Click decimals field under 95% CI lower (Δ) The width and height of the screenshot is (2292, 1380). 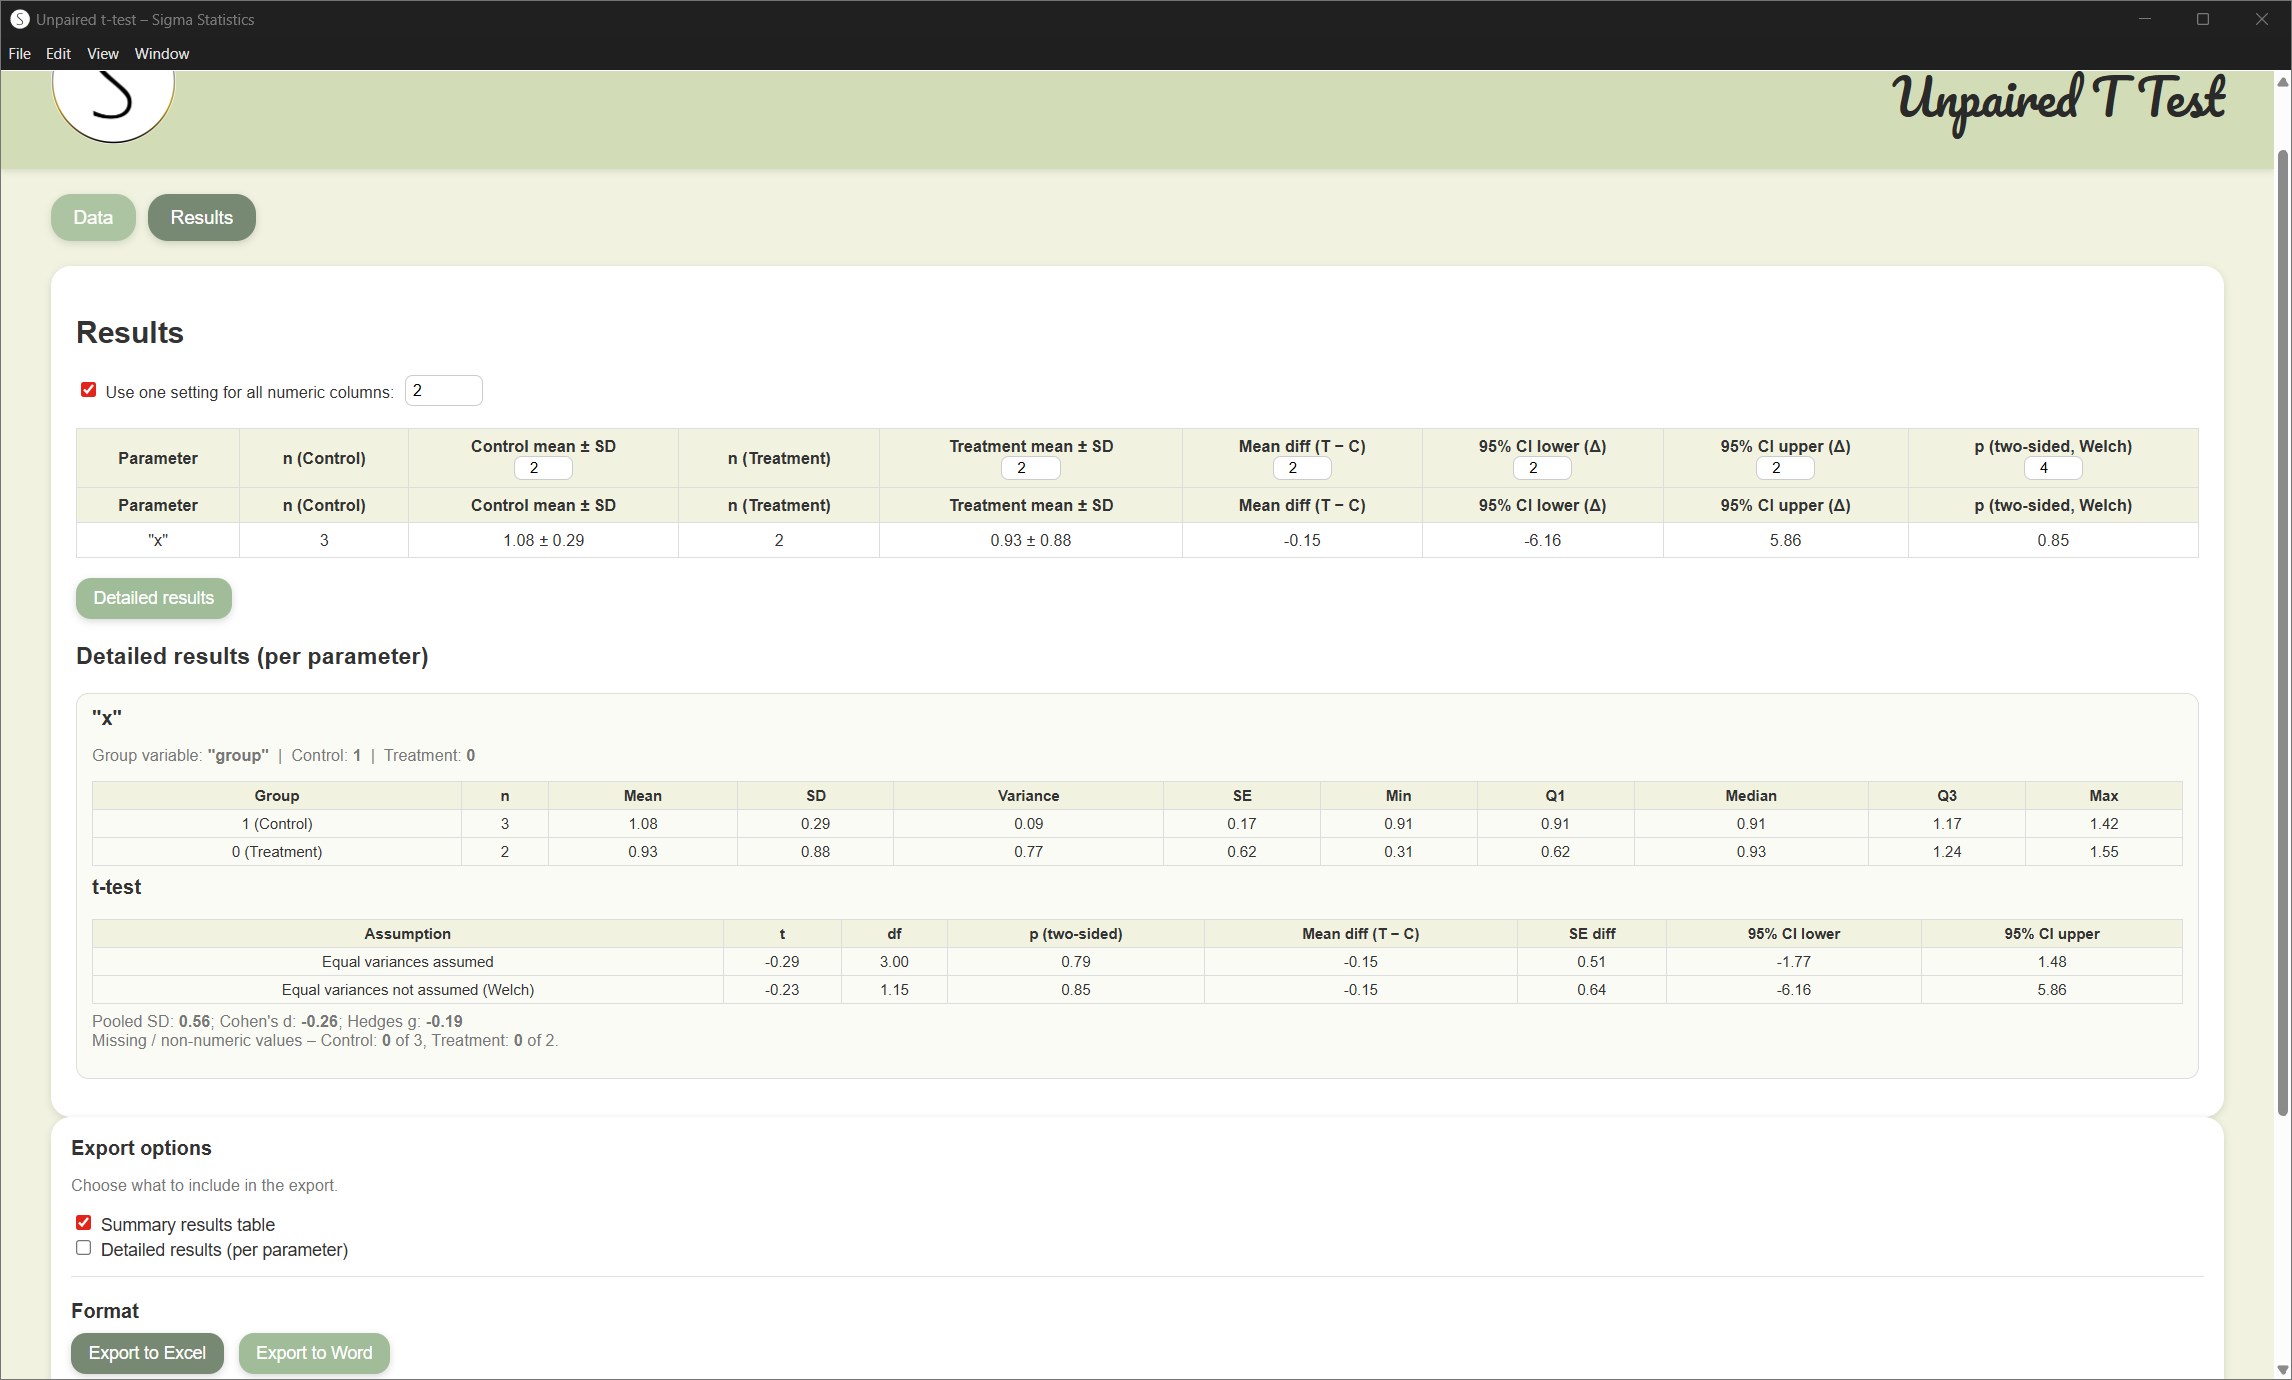(x=1542, y=468)
